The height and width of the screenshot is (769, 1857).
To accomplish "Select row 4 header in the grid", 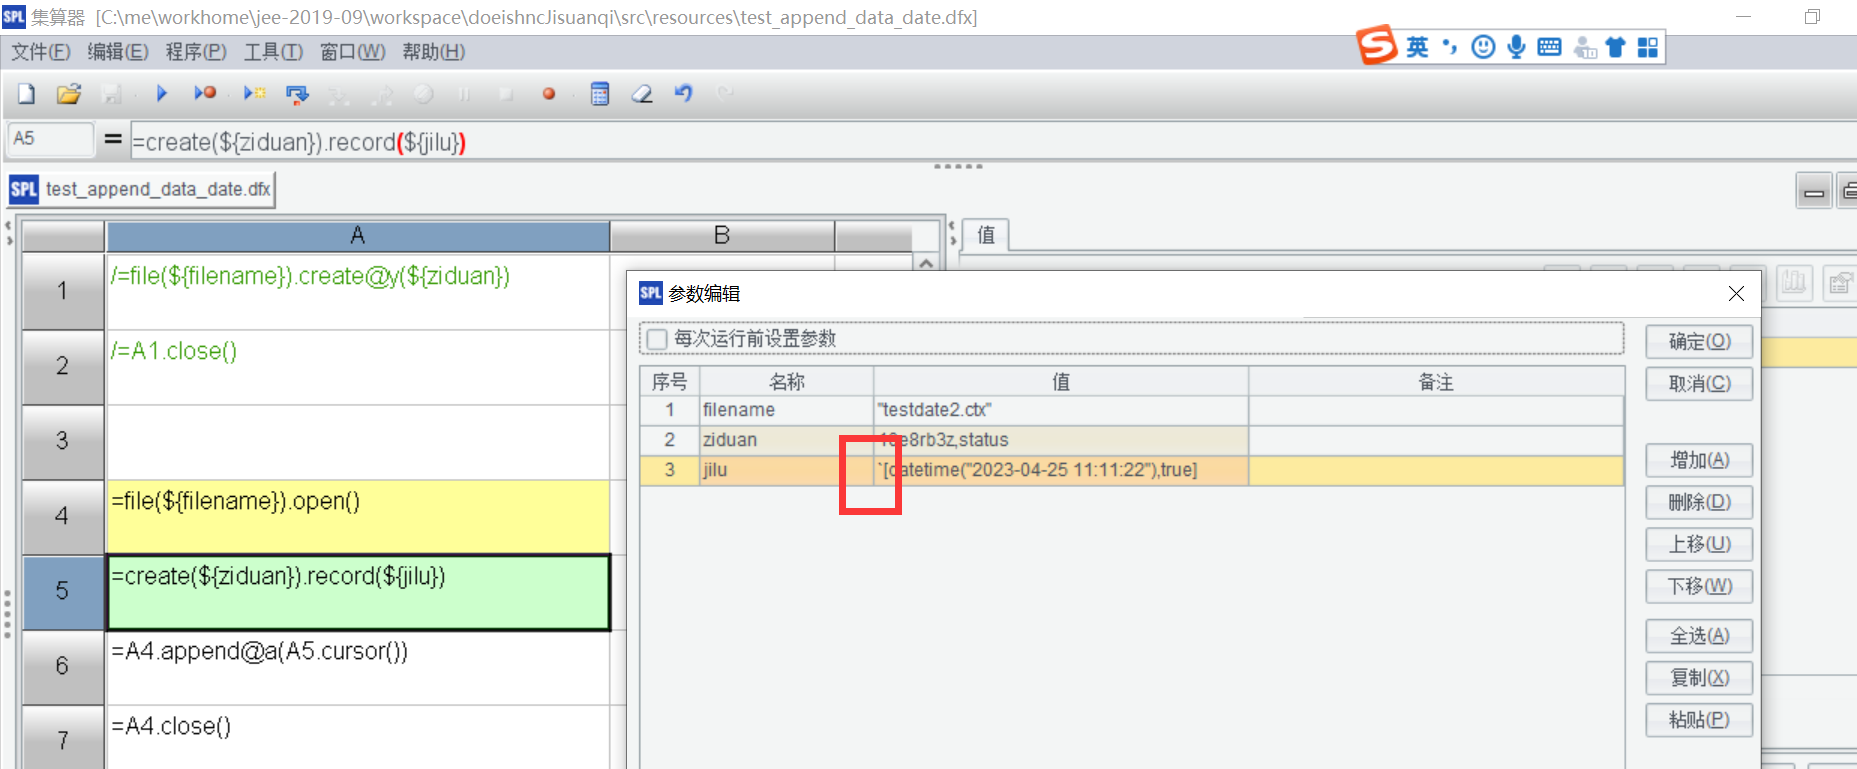I will point(63,516).
